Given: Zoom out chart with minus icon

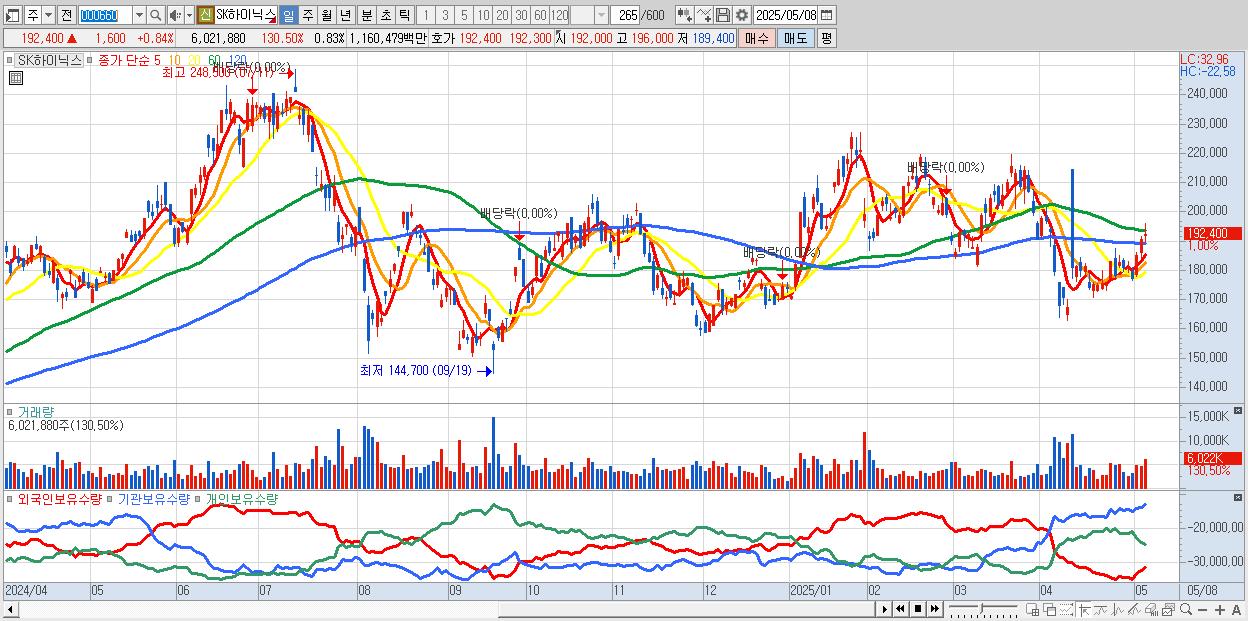Looking at the screenshot, I should pos(1202,610).
